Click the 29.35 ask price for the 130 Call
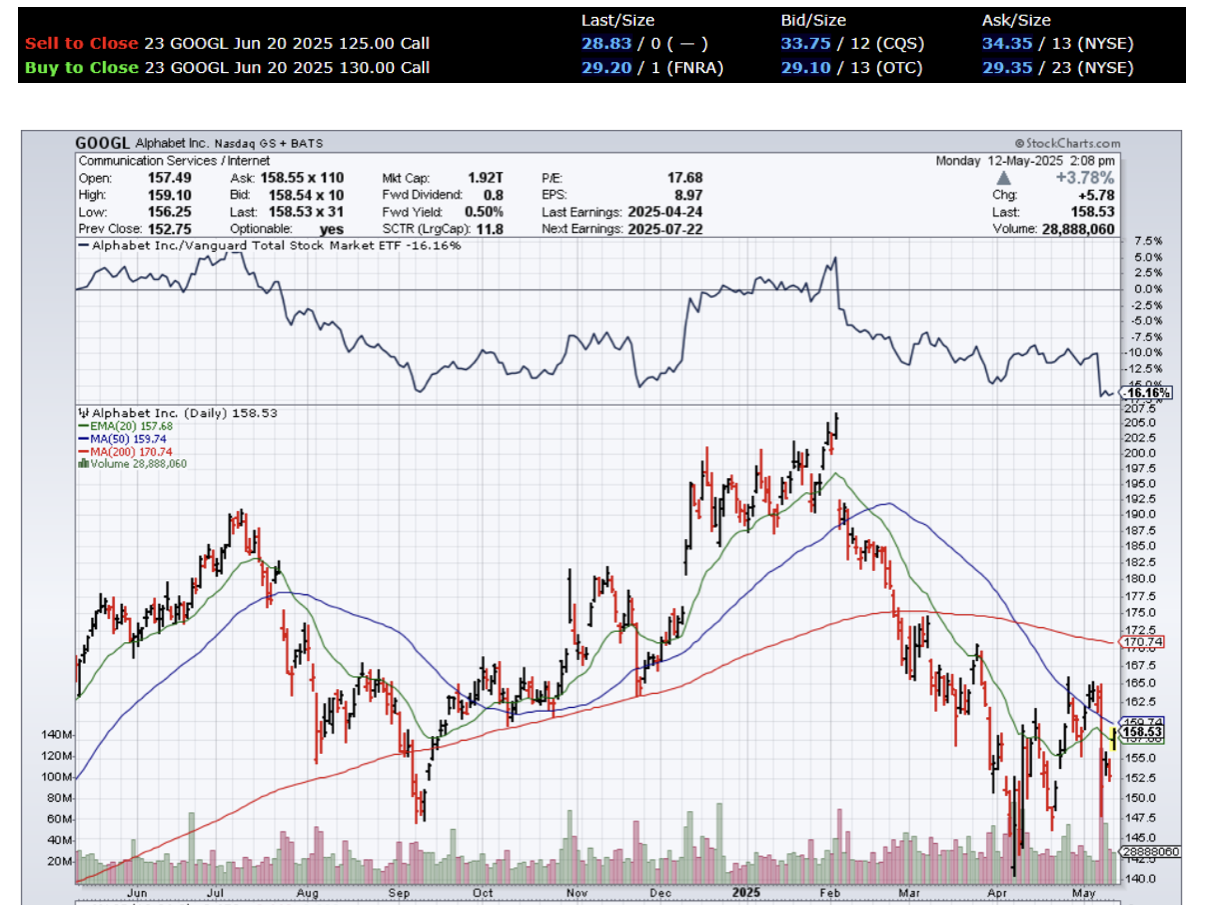This screenshot has width=1214, height=908. pyautogui.click(x=1006, y=67)
